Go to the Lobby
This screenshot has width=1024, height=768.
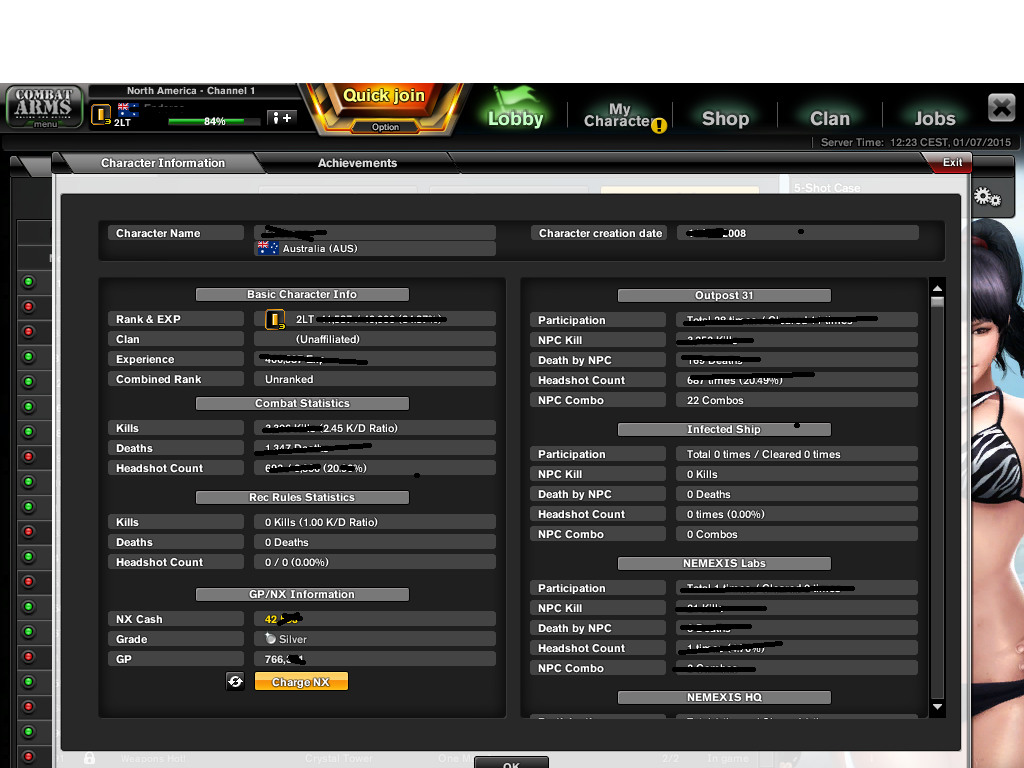515,118
